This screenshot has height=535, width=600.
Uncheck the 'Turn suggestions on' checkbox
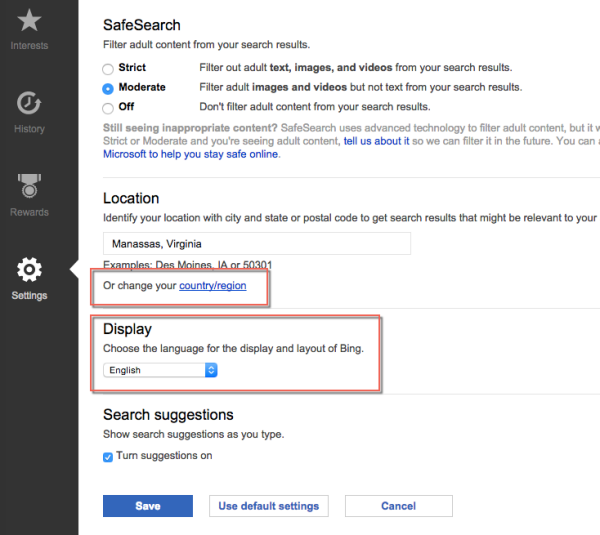(x=108, y=457)
